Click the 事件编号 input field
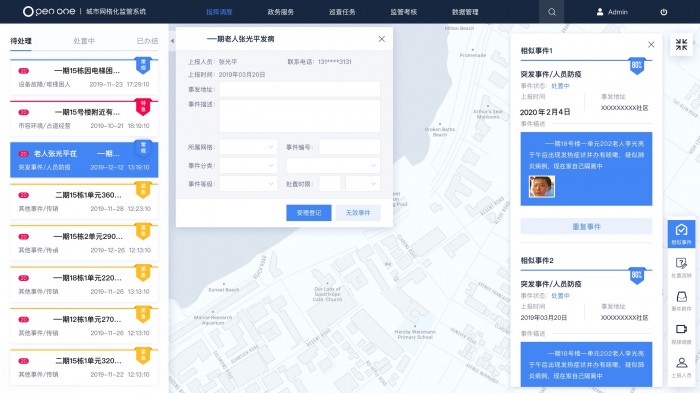700x393 pixels. click(x=350, y=147)
